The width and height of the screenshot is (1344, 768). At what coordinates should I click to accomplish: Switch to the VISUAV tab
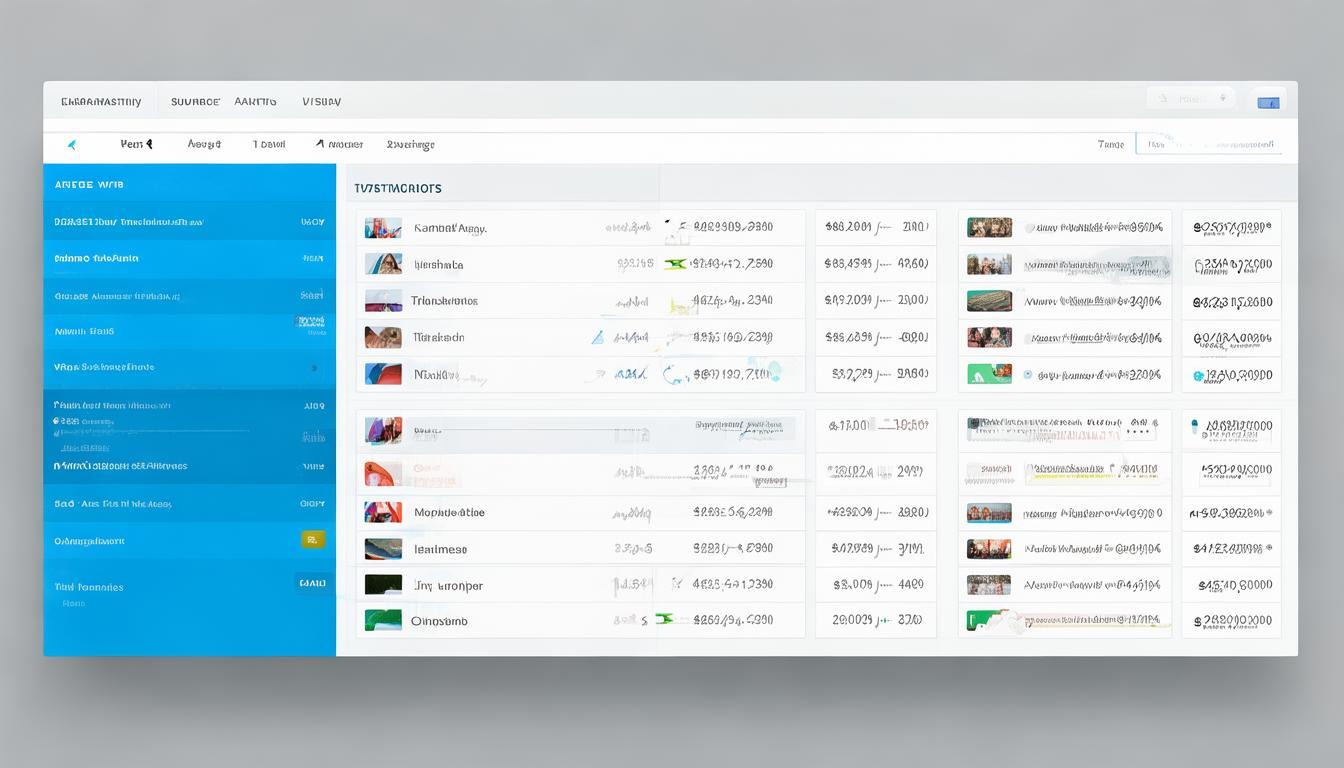click(x=321, y=102)
